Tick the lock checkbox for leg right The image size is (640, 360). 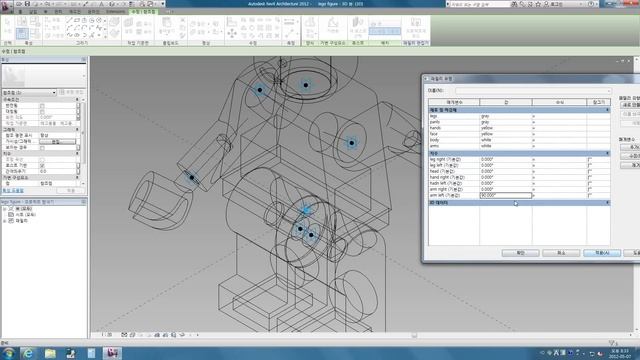click(590, 160)
